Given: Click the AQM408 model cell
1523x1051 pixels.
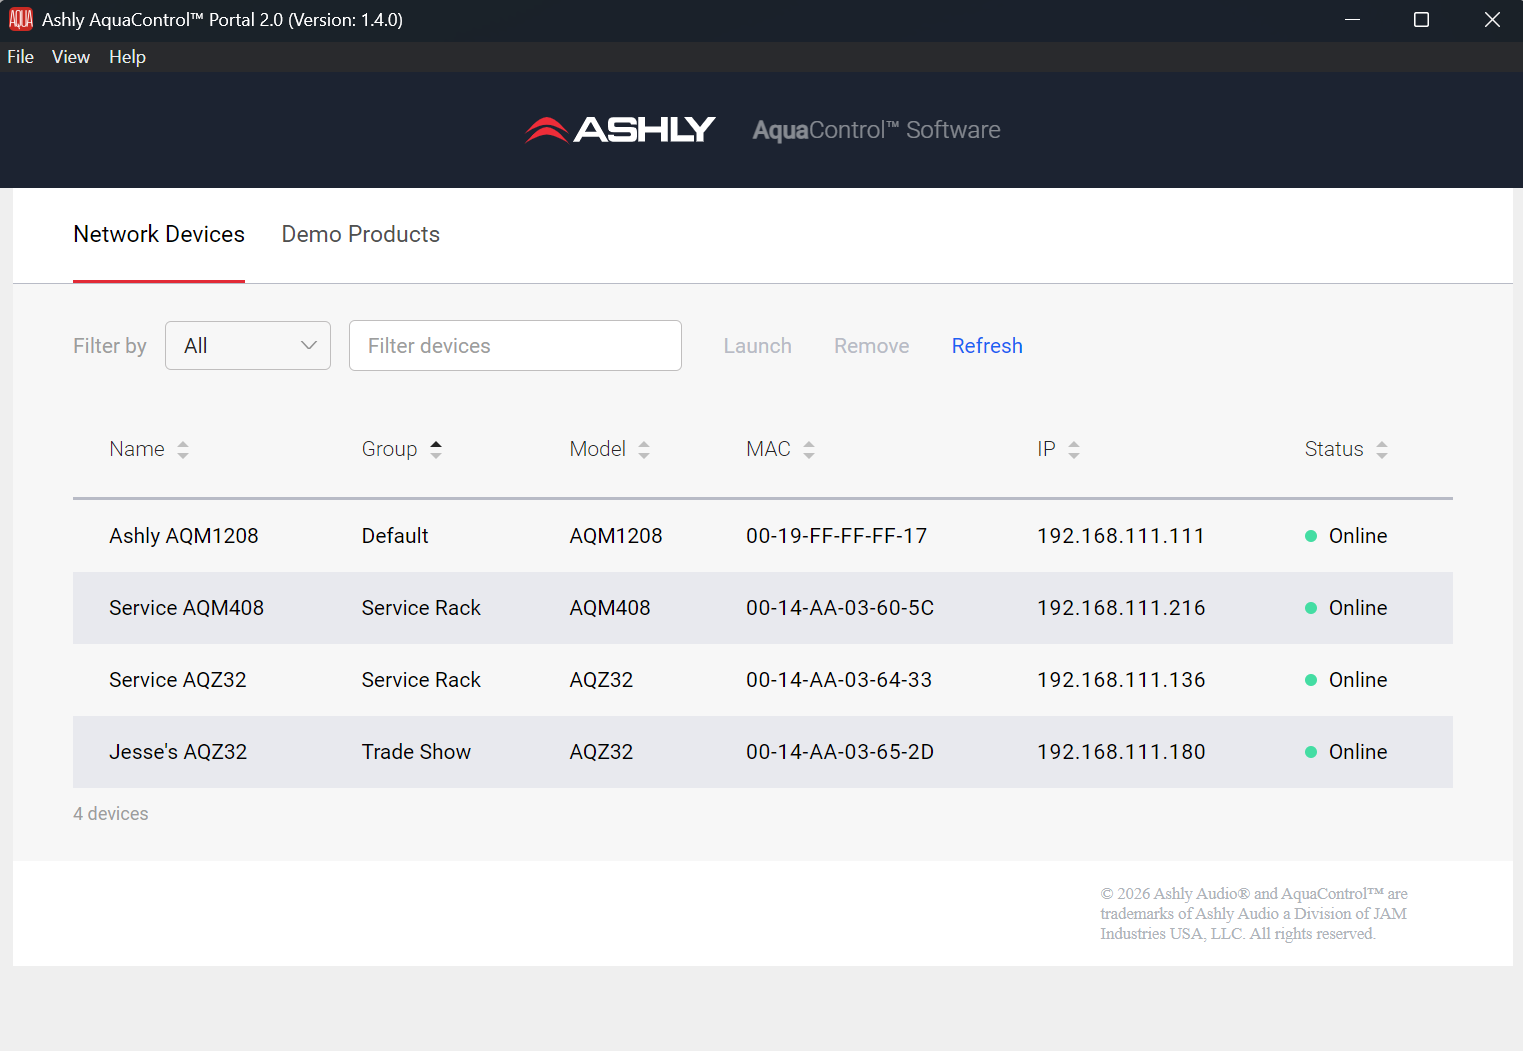Looking at the screenshot, I should [x=610, y=608].
